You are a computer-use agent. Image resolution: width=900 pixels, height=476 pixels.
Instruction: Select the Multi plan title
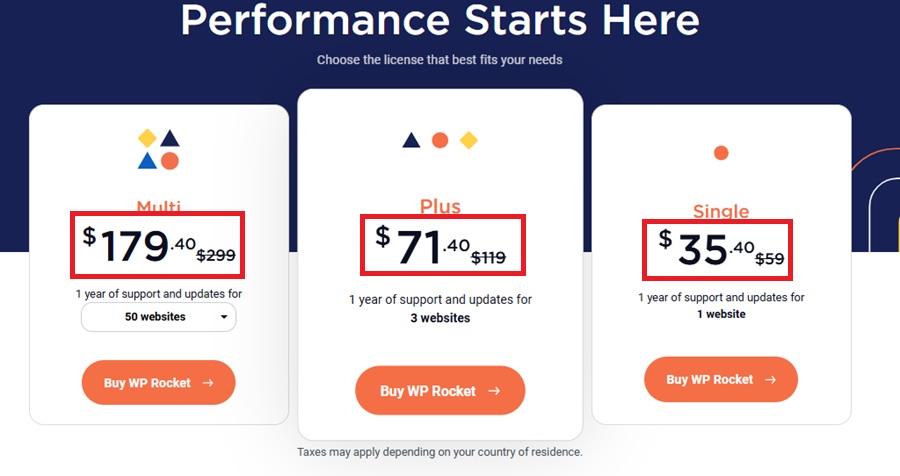point(158,207)
